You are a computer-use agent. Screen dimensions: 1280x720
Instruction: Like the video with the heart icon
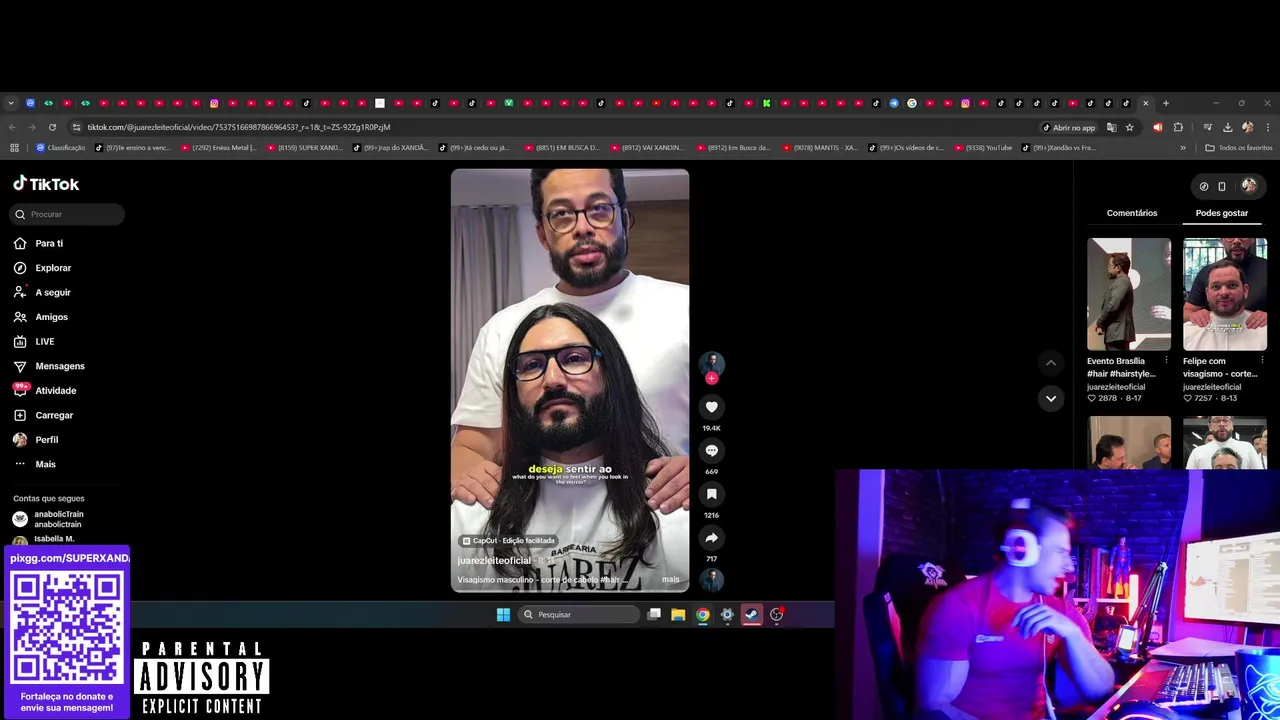point(711,407)
